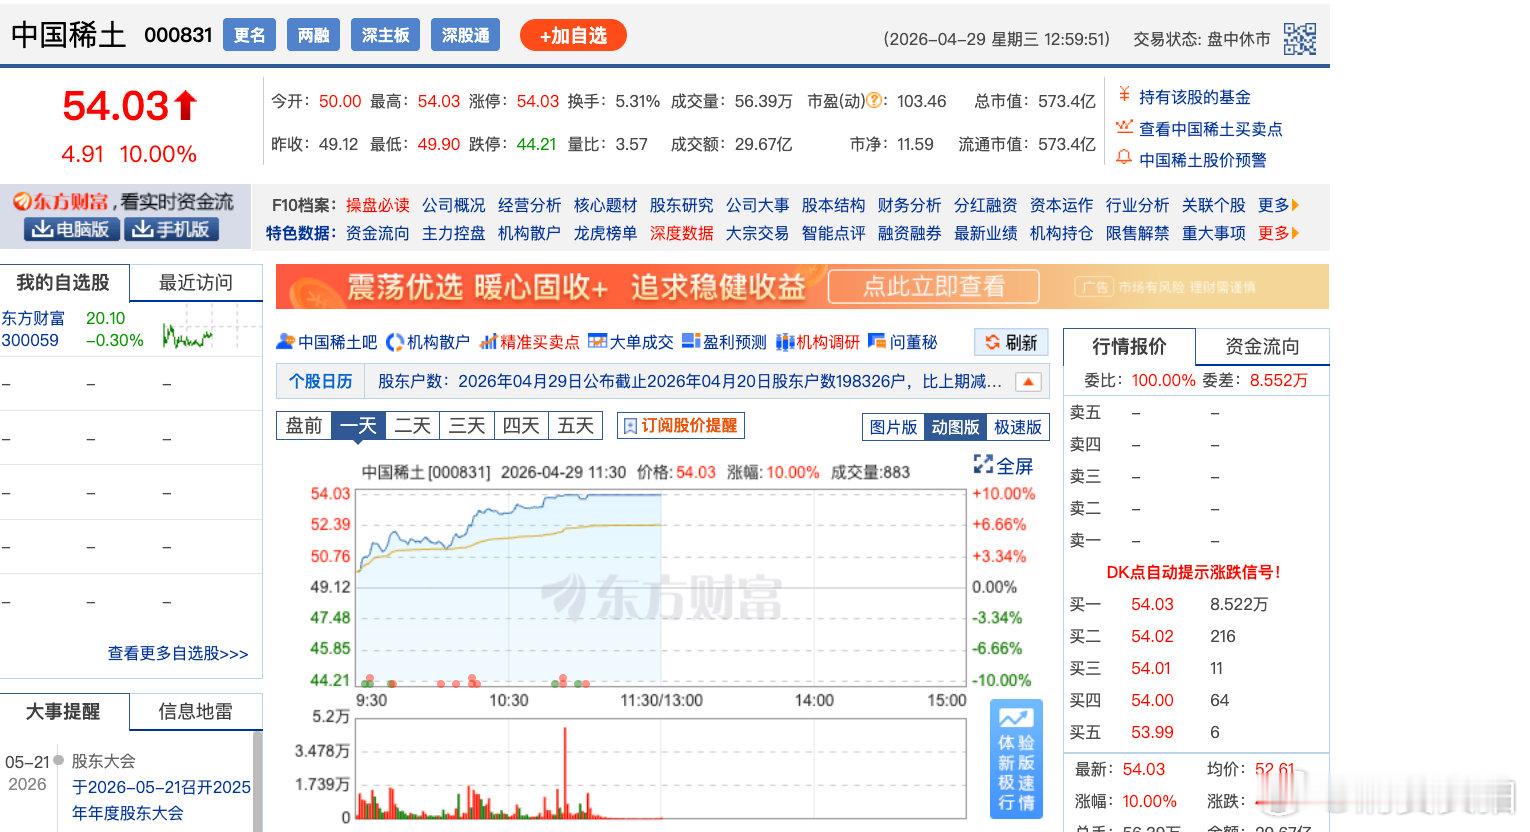Click the 市盈(动) help question mark
The width and height of the screenshot is (1530, 832).
tap(874, 101)
